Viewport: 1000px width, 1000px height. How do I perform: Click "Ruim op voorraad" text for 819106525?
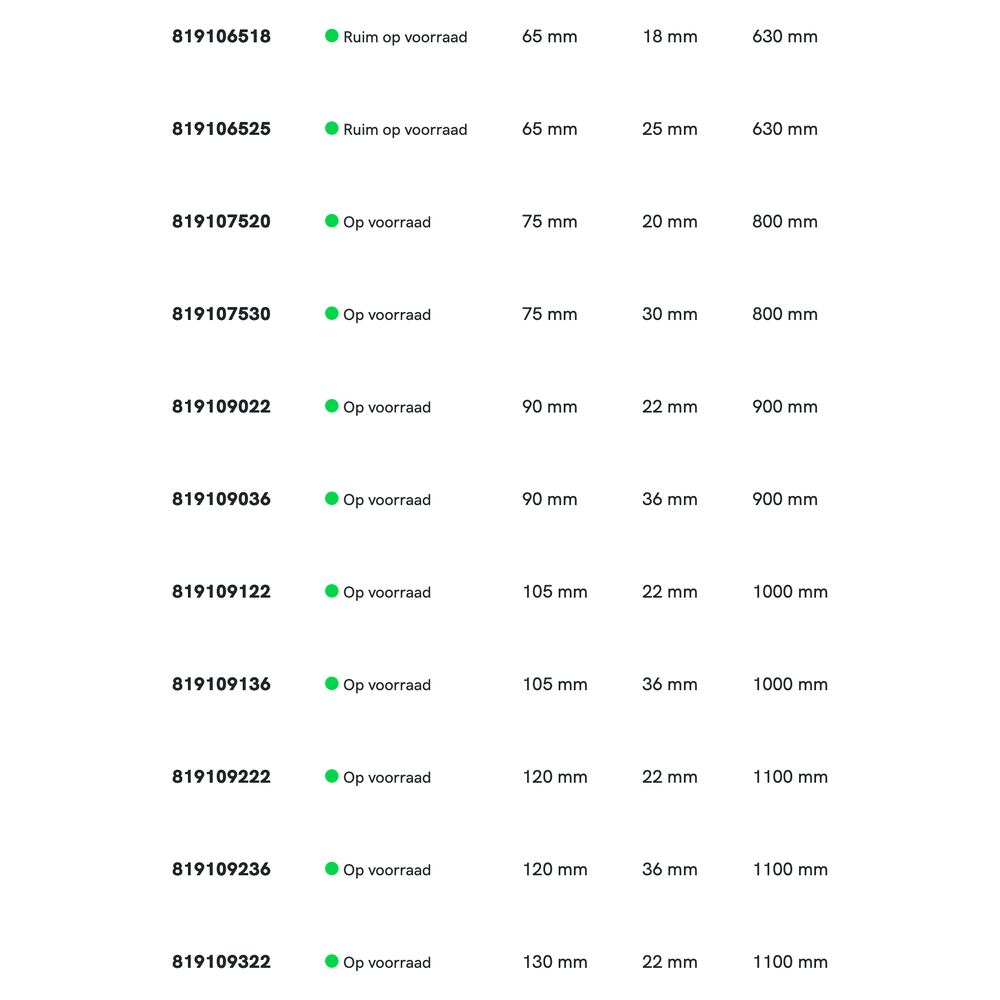405,130
